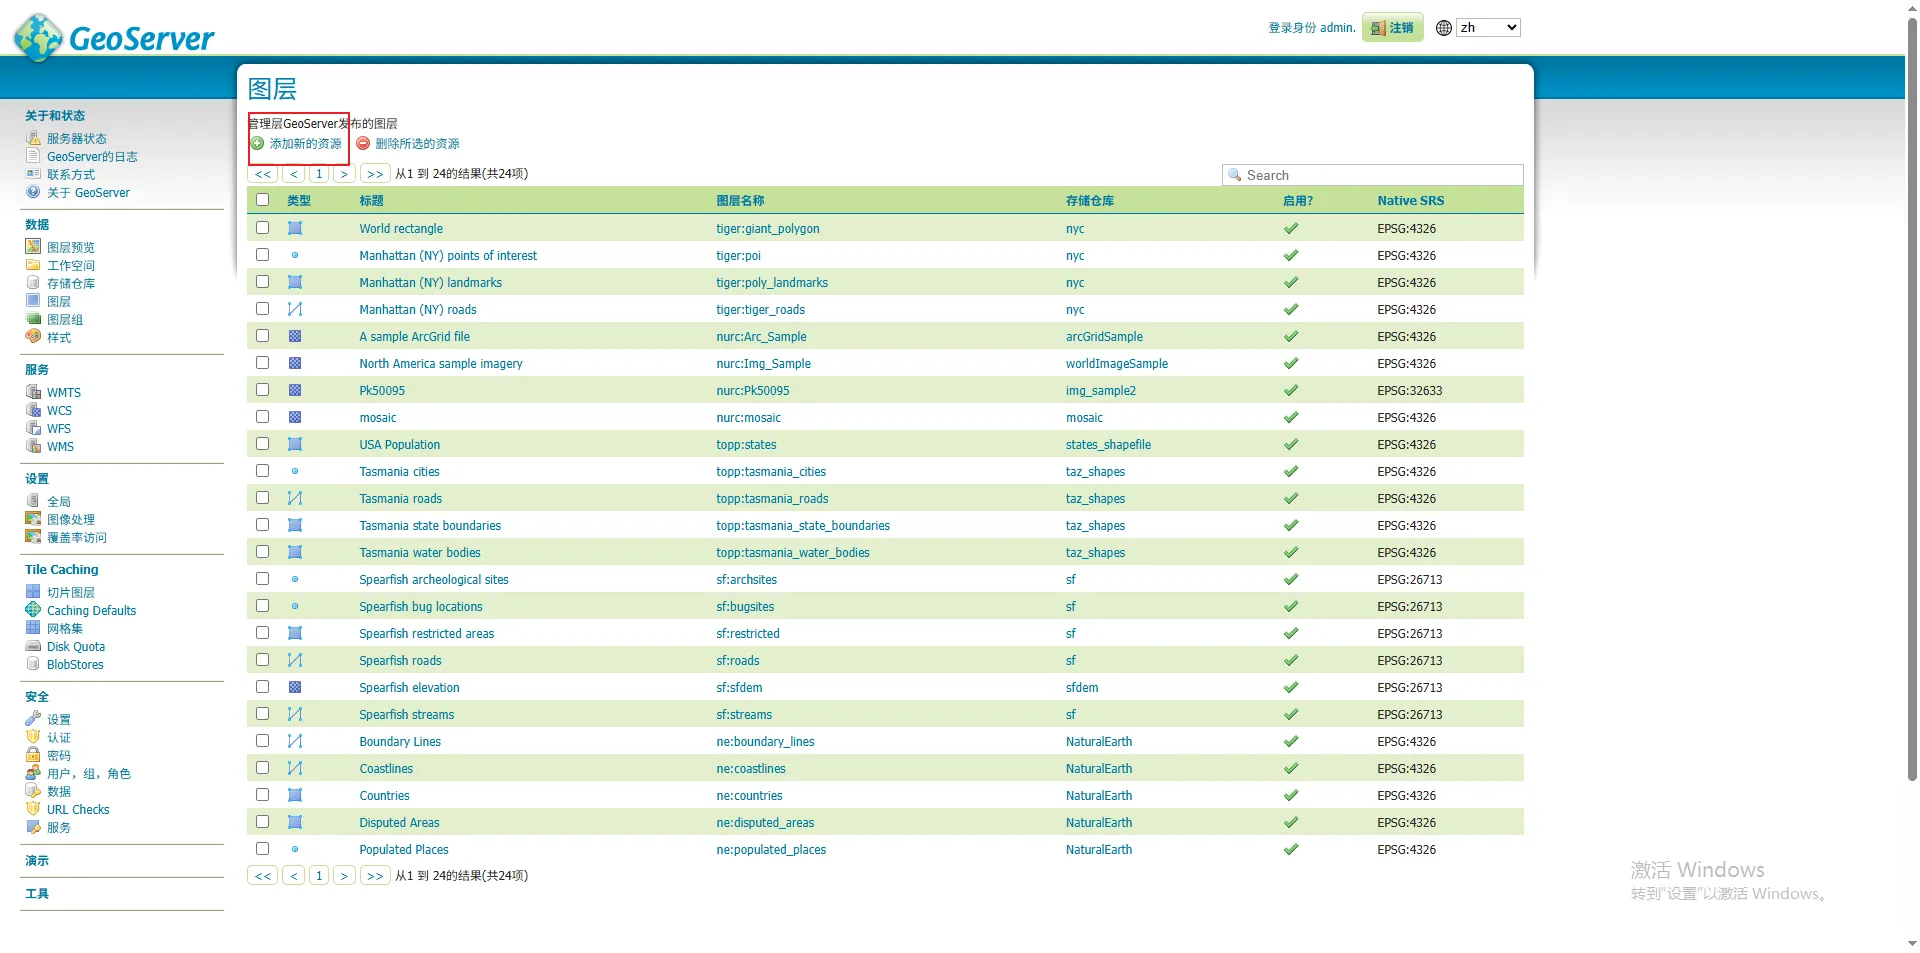This screenshot has height=953, width=1920.
Task: Click the GeoServer globe logo icon
Action: click(x=39, y=37)
